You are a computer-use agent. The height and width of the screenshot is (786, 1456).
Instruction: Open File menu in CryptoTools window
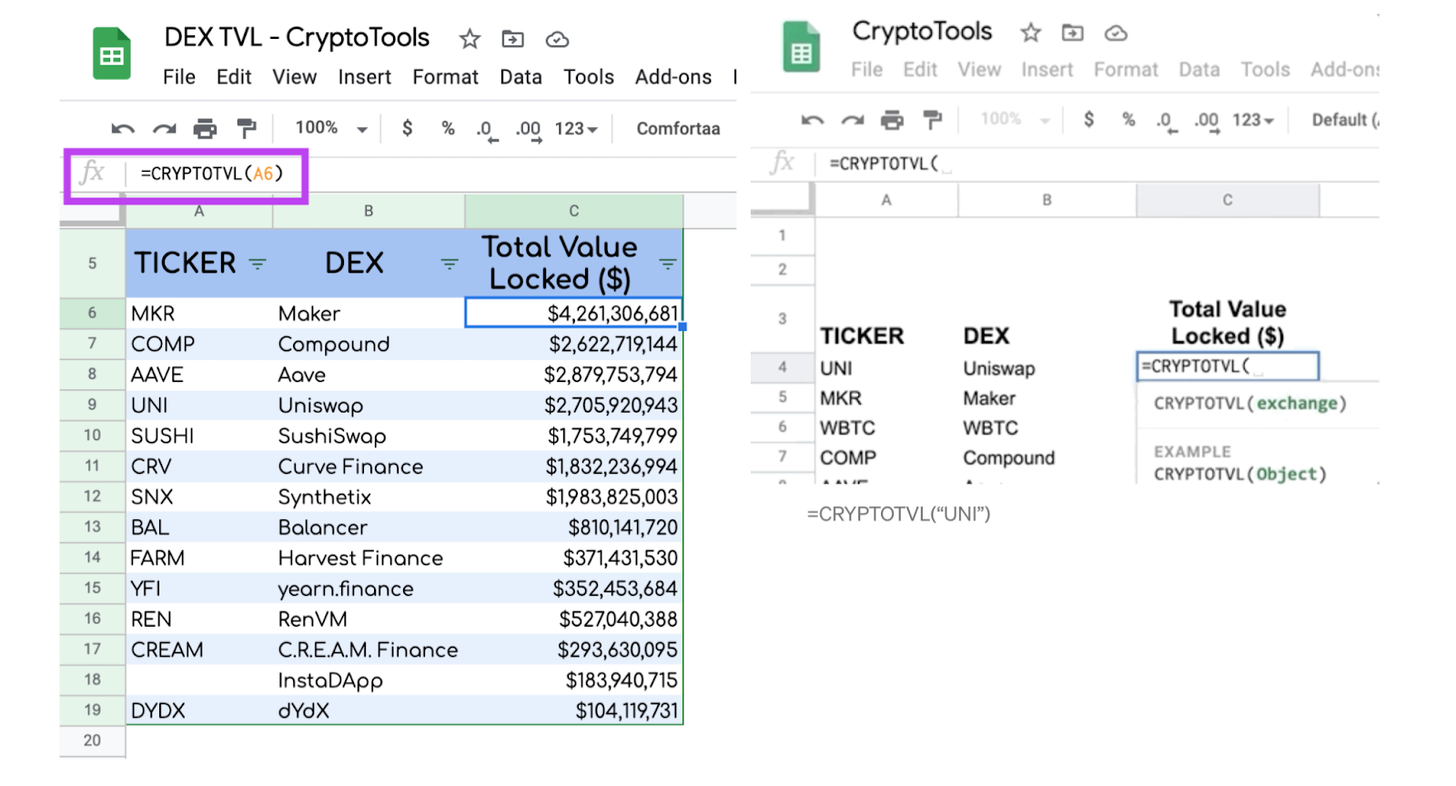[867, 70]
